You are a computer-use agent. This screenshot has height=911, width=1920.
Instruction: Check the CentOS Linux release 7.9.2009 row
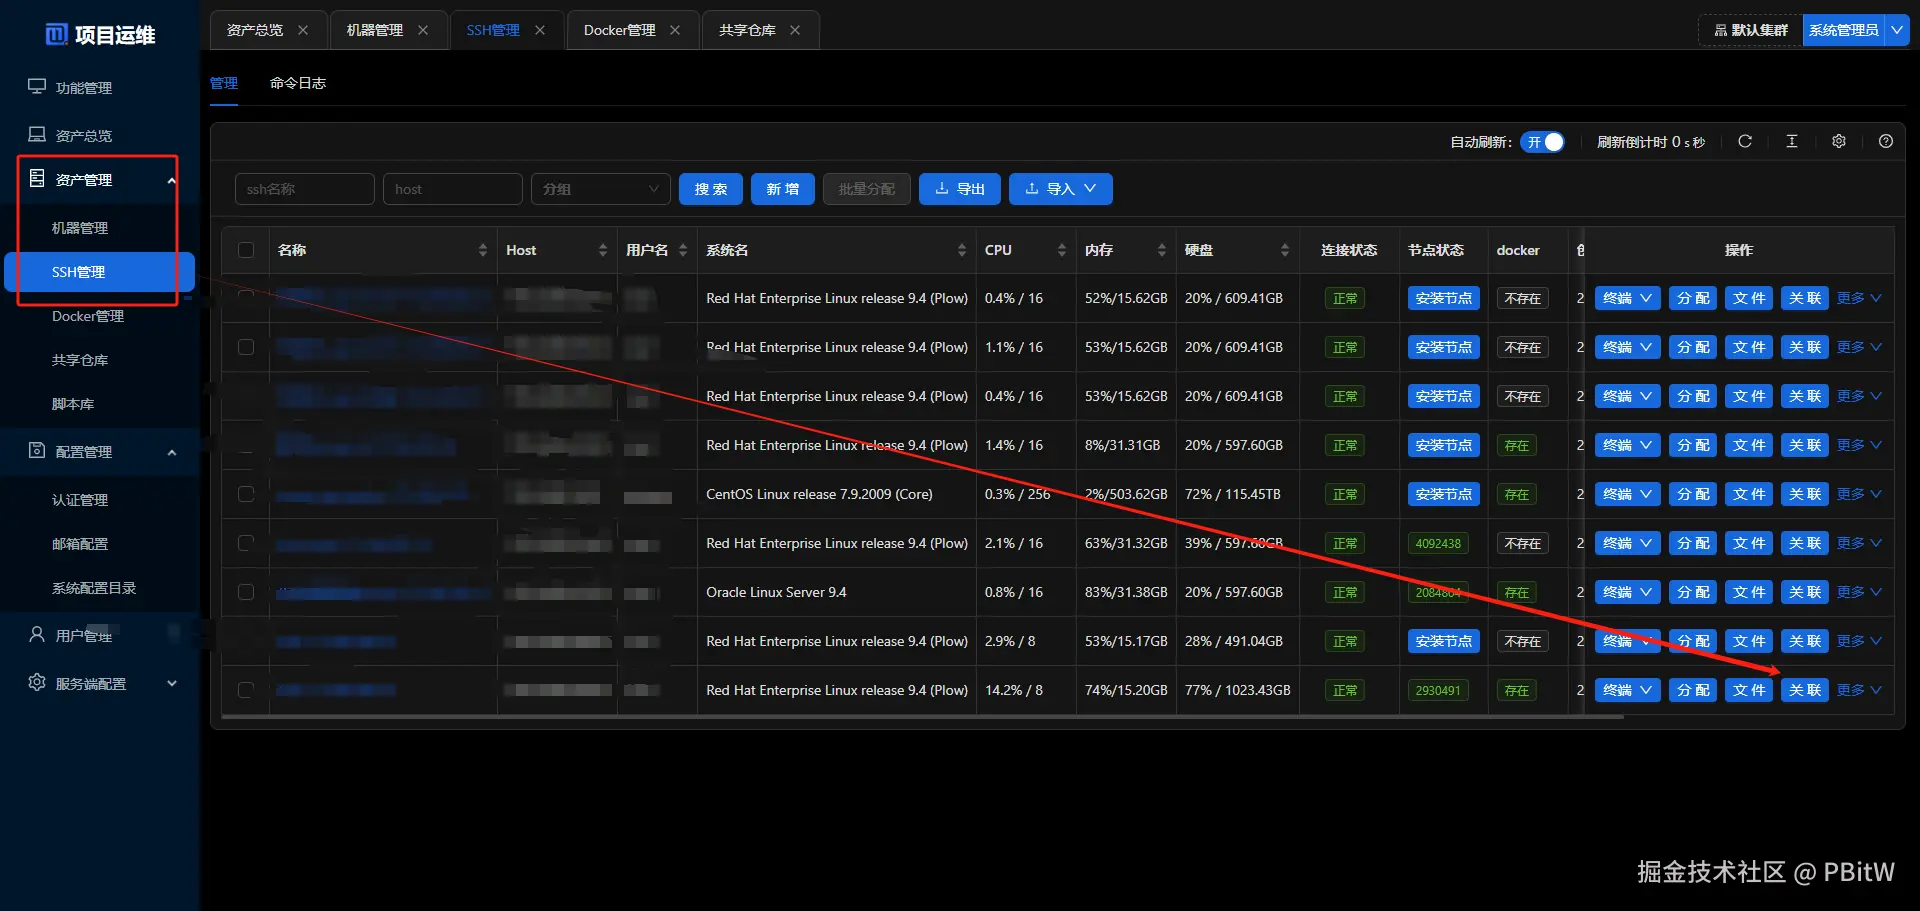(x=246, y=494)
